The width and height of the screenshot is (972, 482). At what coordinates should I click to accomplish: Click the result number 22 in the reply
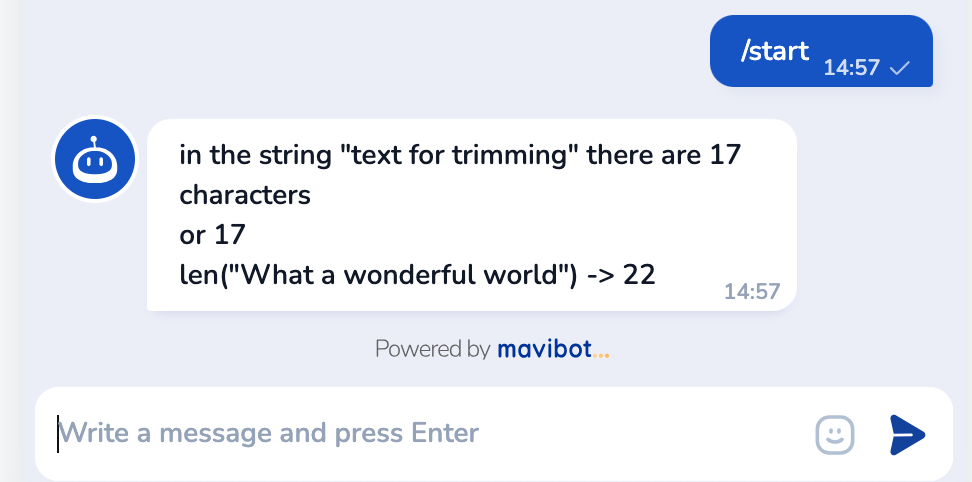click(x=639, y=275)
